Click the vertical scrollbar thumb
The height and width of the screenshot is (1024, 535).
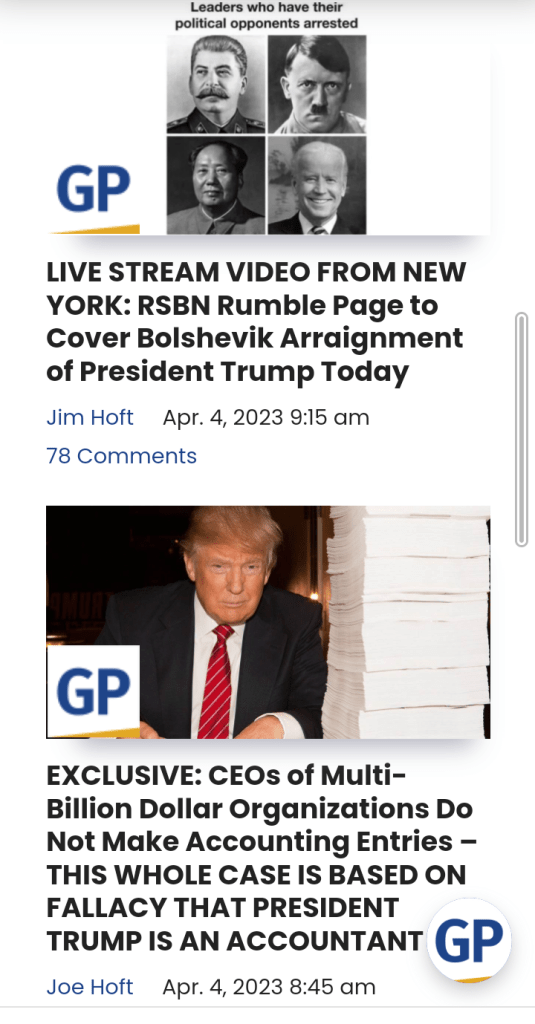[x=521, y=429]
